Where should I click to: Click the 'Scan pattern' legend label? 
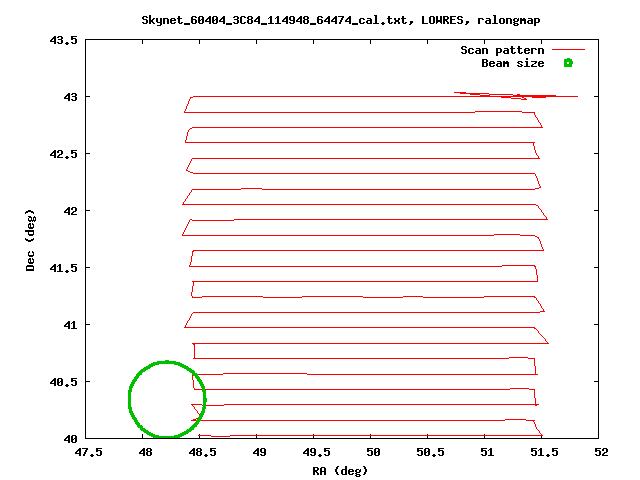coord(502,50)
